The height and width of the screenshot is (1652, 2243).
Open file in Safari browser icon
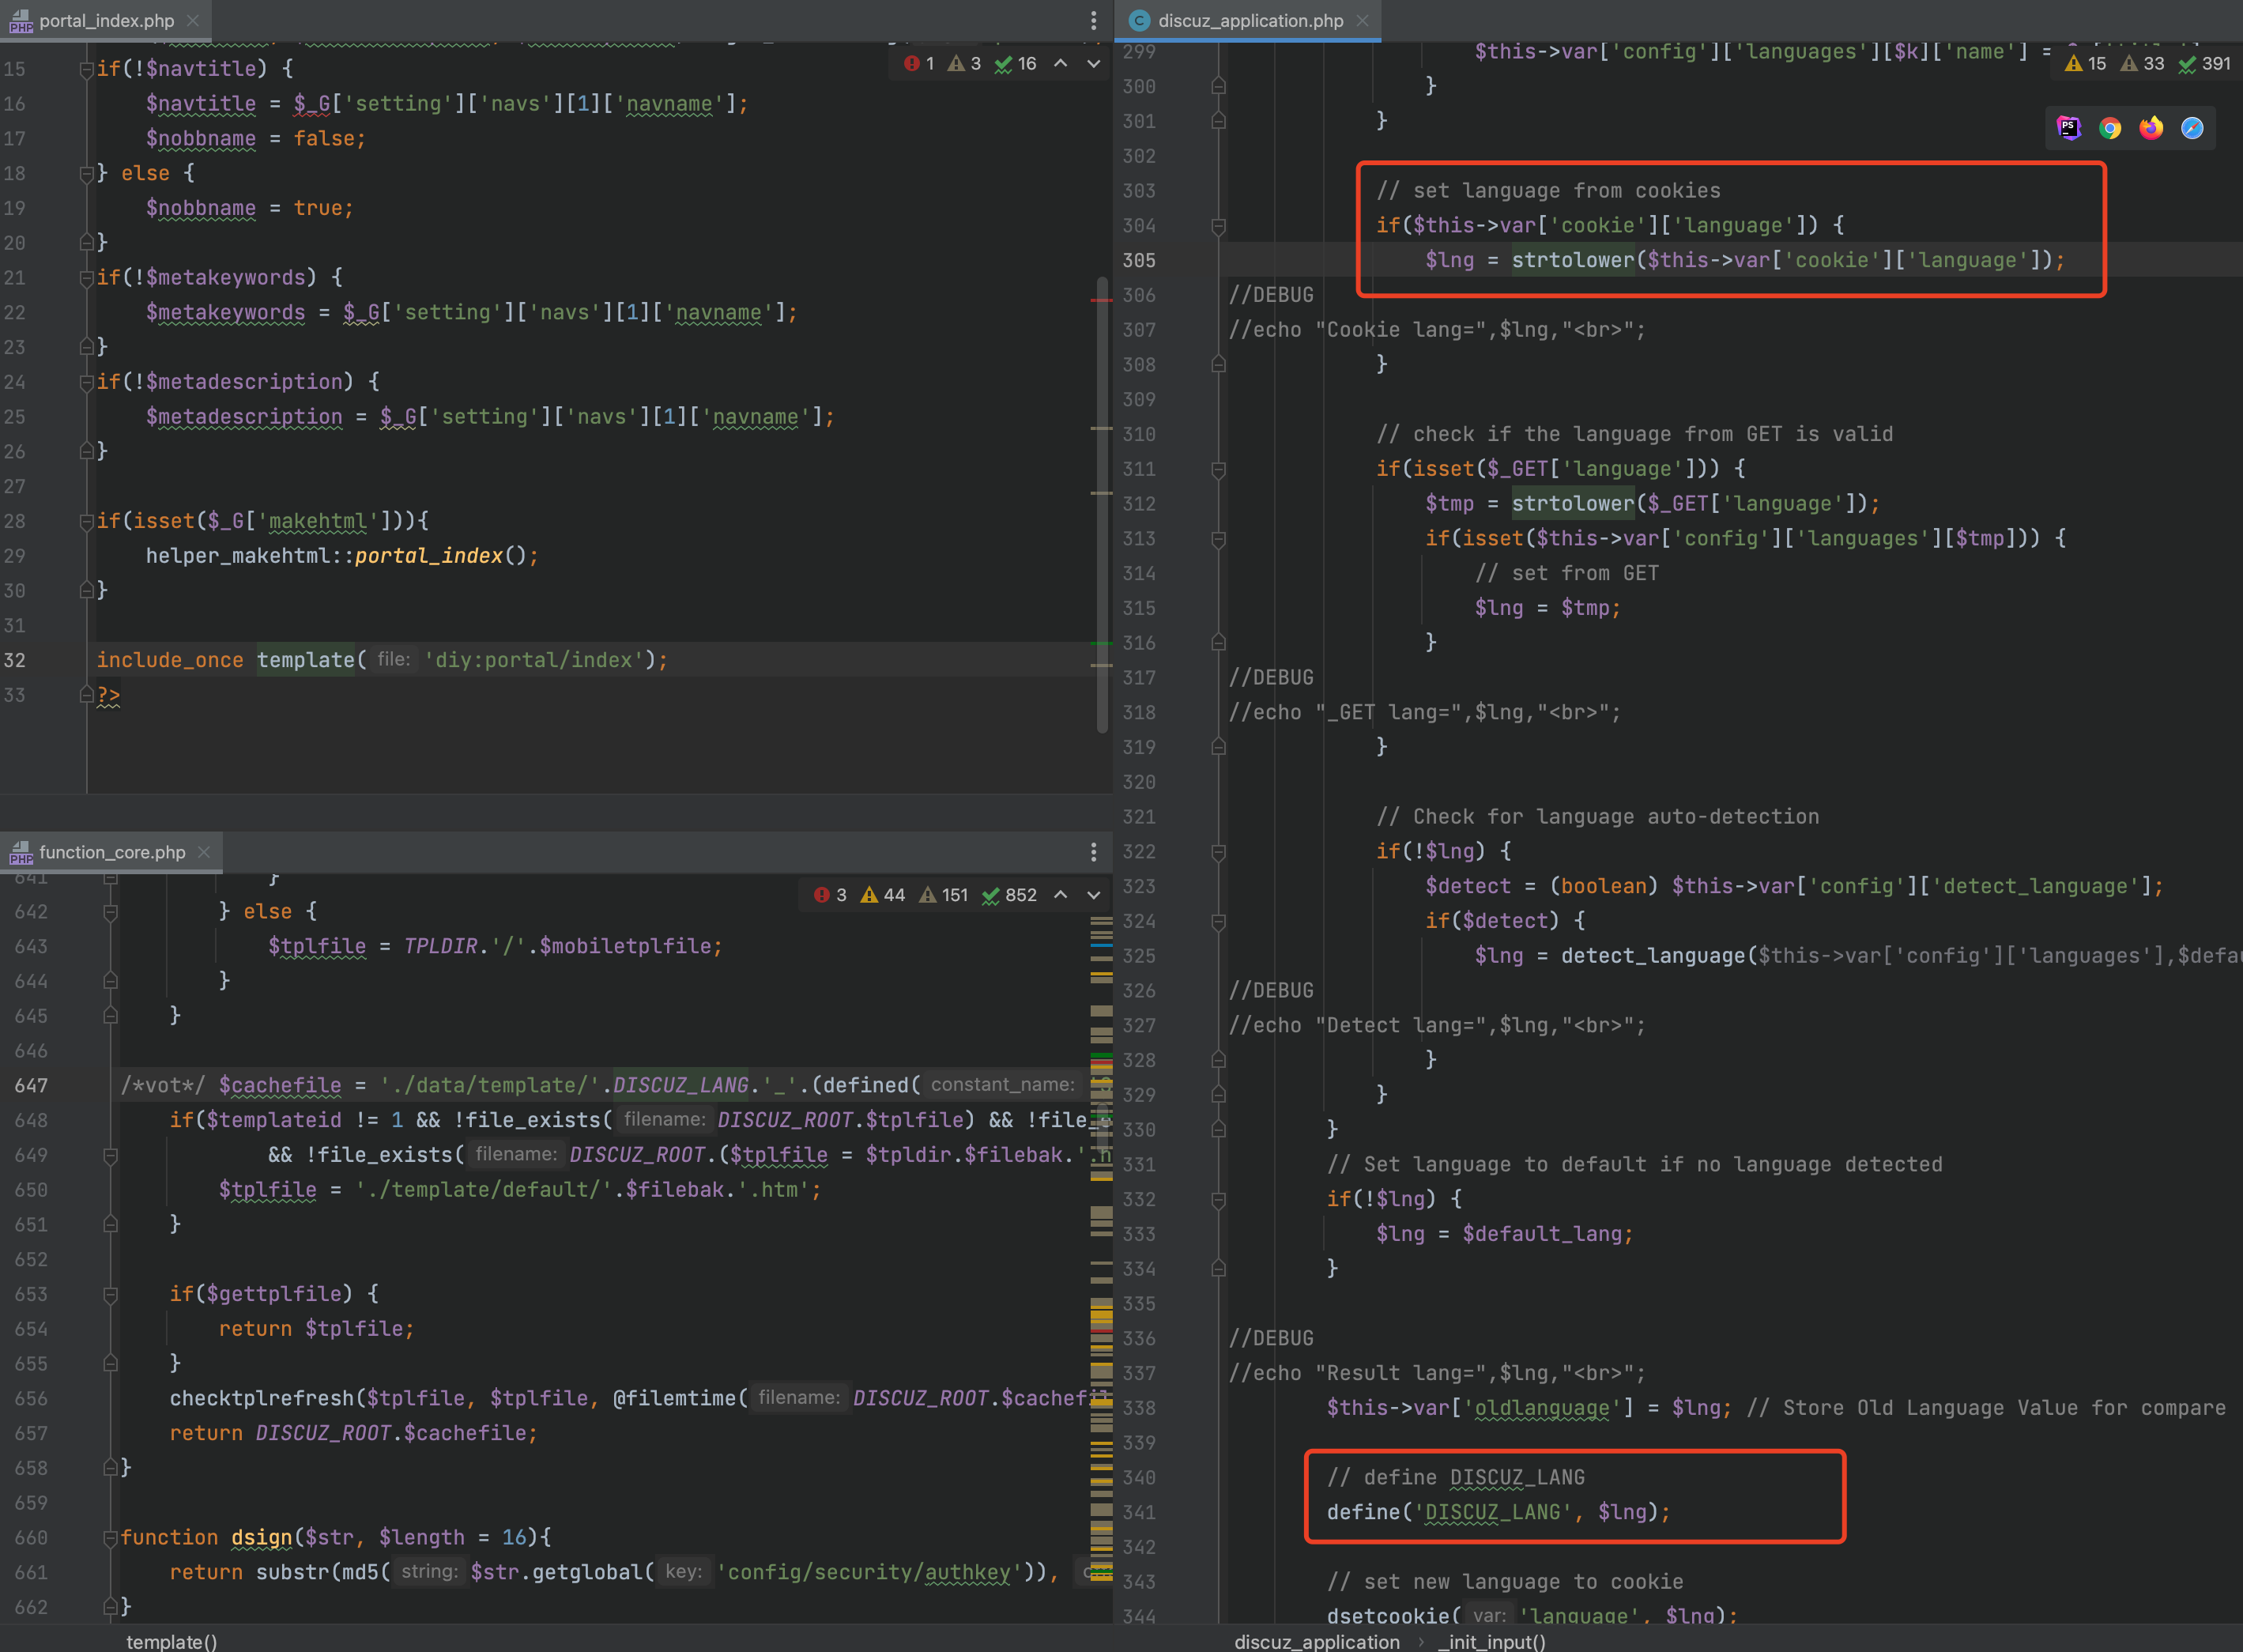click(2192, 128)
